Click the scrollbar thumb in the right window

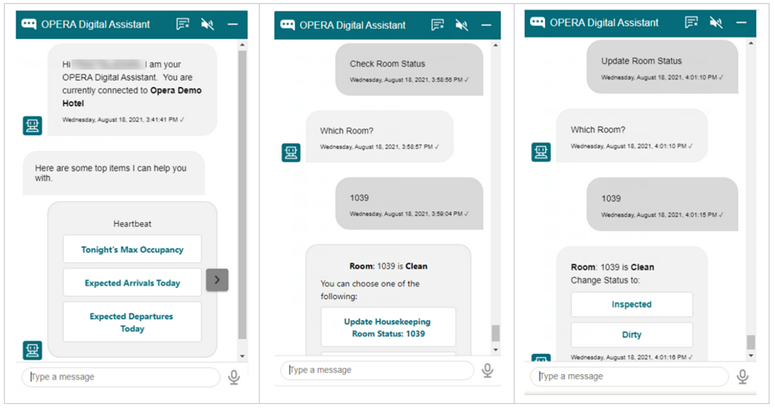pos(751,342)
